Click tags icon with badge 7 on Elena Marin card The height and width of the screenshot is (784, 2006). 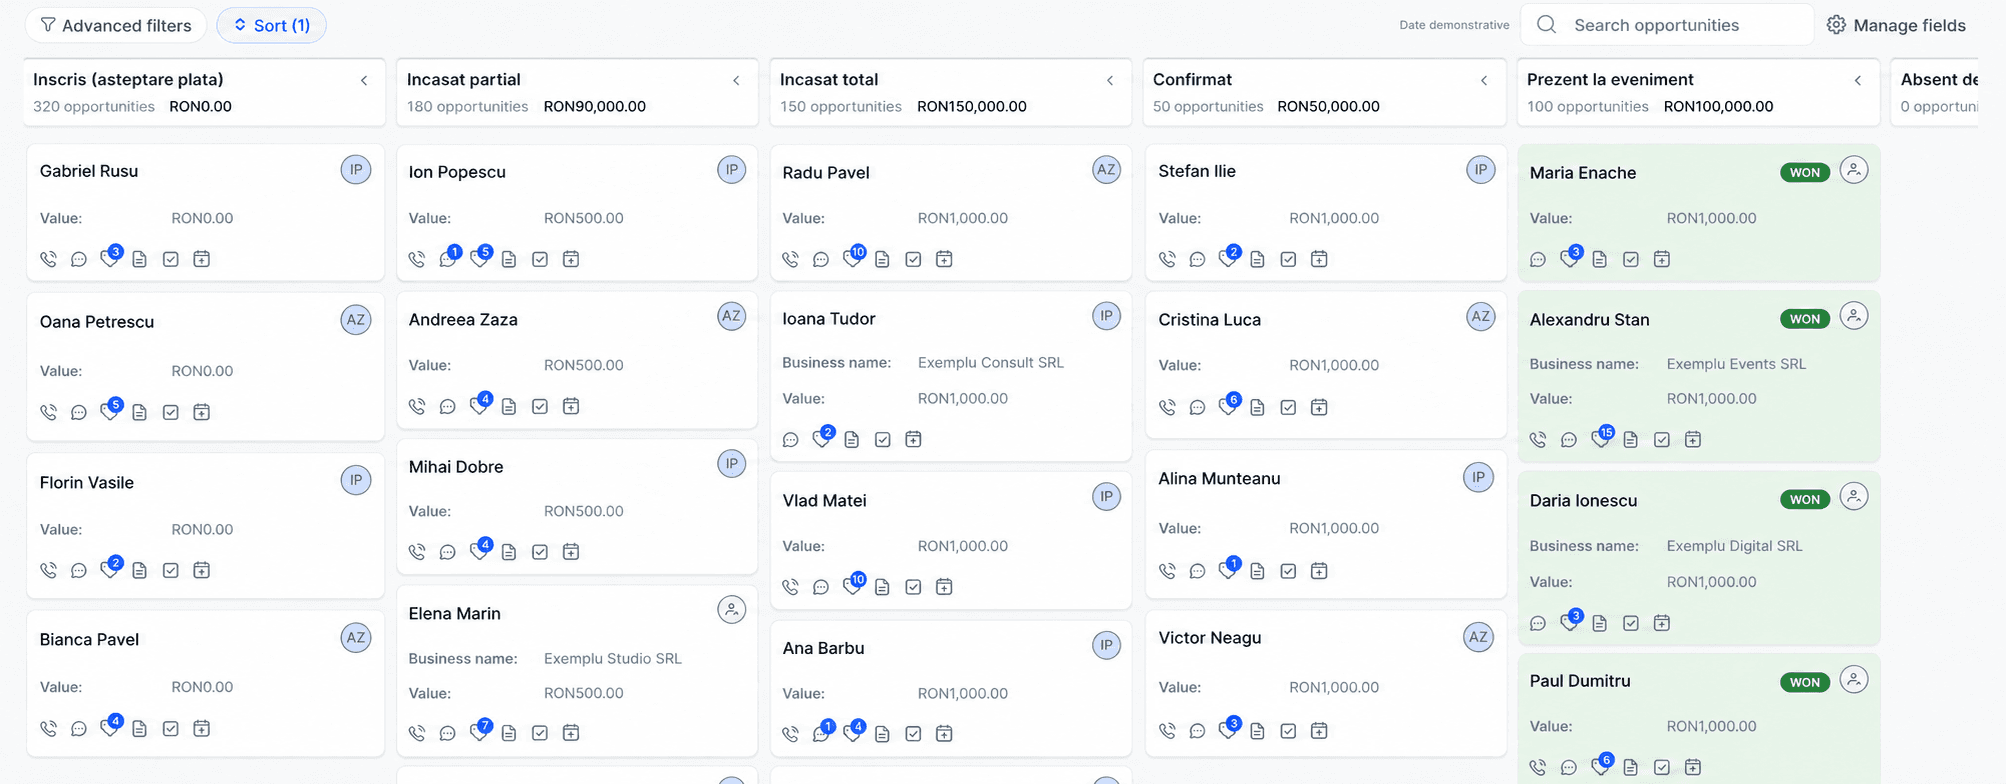(480, 732)
